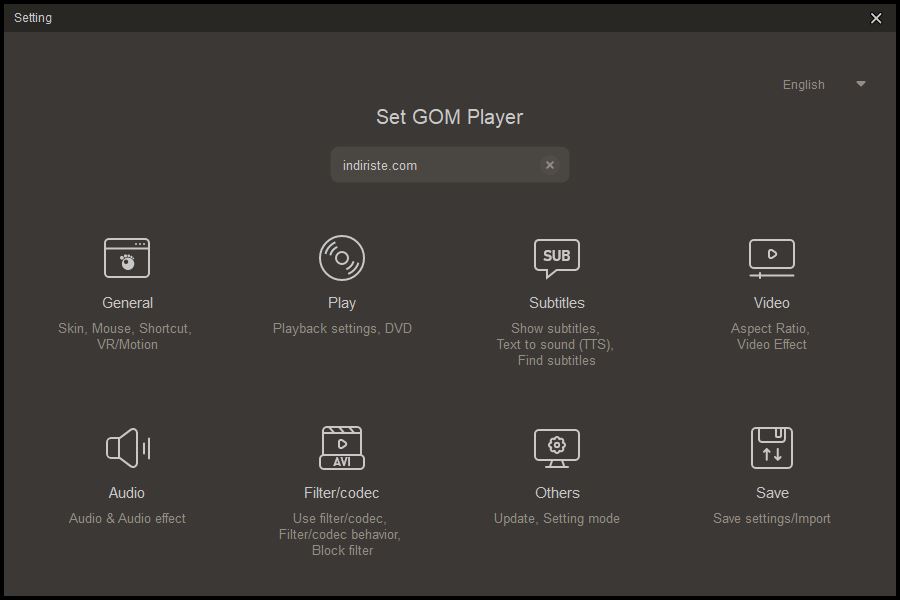Viewport: 900px width, 600px height.
Task: Click 'Aspect Ratio, Video Effect' description
Action: pyautogui.click(x=771, y=336)
